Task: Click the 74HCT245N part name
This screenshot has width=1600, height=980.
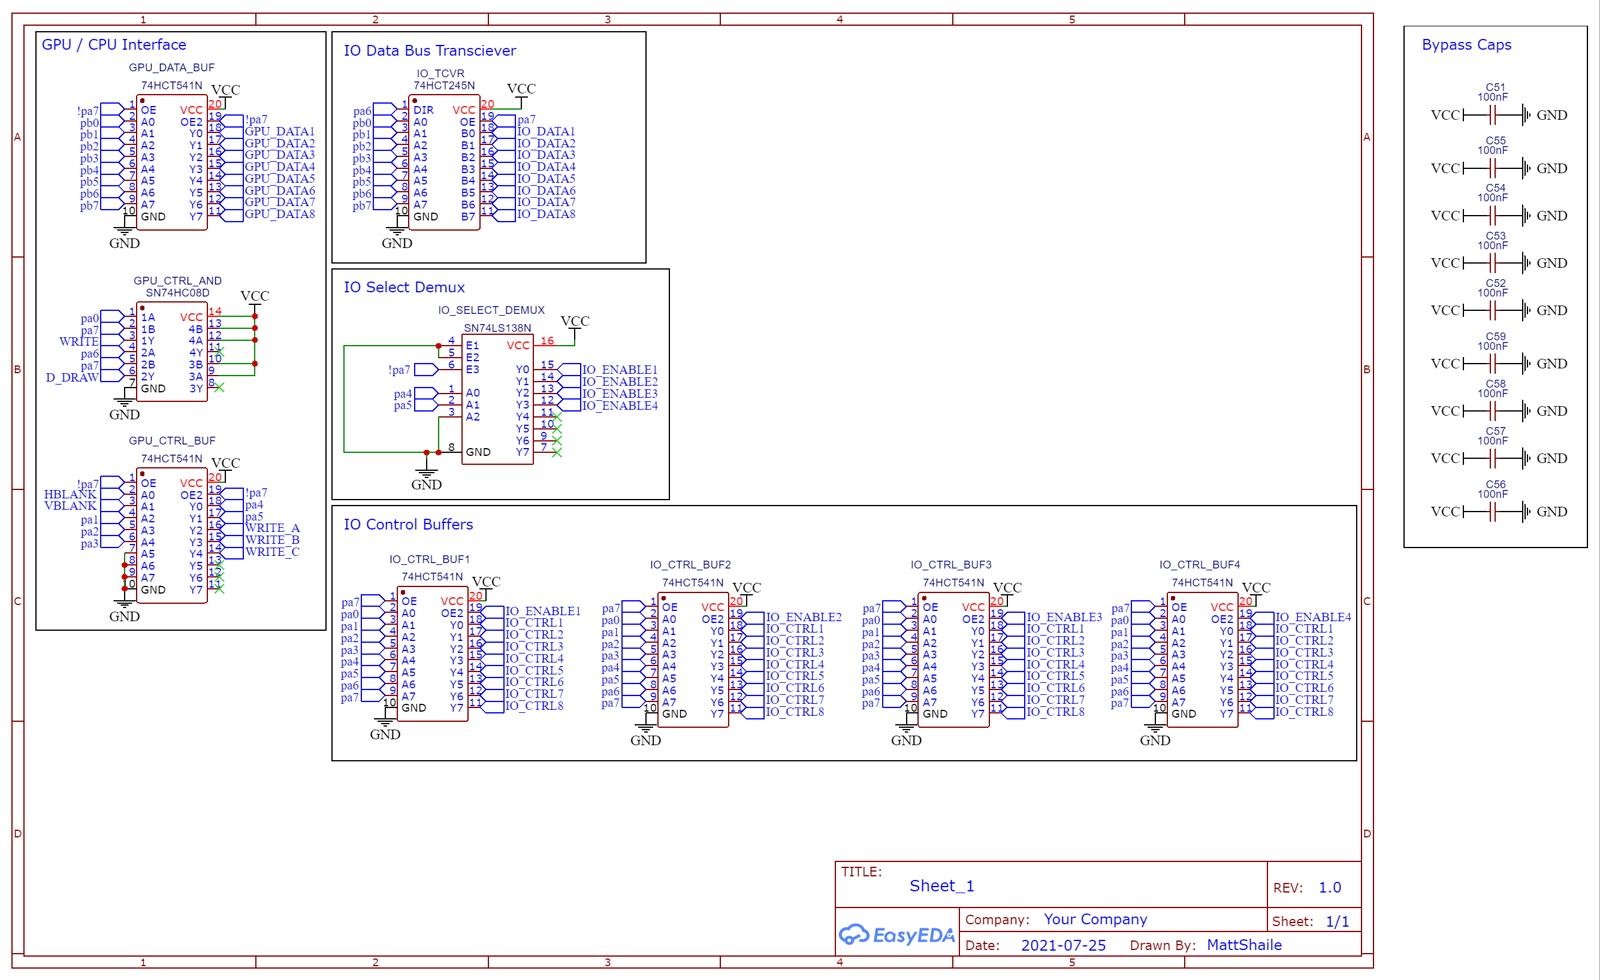Action: point(444,86)
